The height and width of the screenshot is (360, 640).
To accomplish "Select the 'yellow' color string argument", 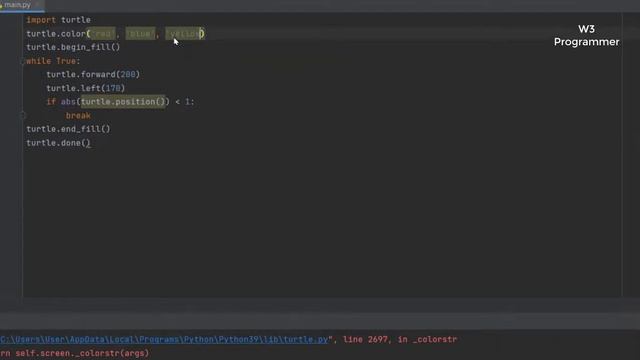I will [x=183, y=34].
